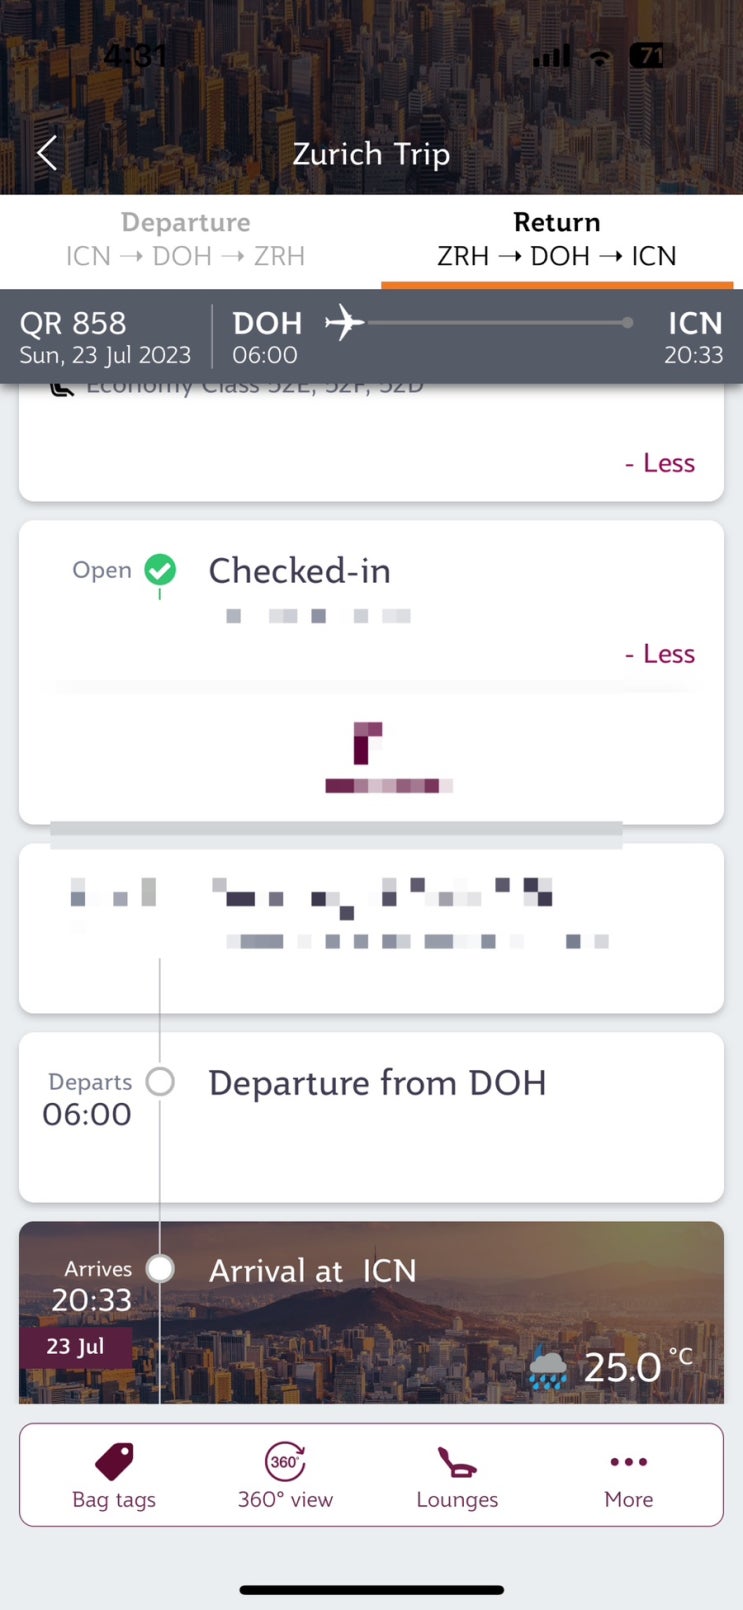This screenshot has height=1610, width=743.
Task: Select the Return ZRH→DOH→ICN tab
Action: [557, 240]
